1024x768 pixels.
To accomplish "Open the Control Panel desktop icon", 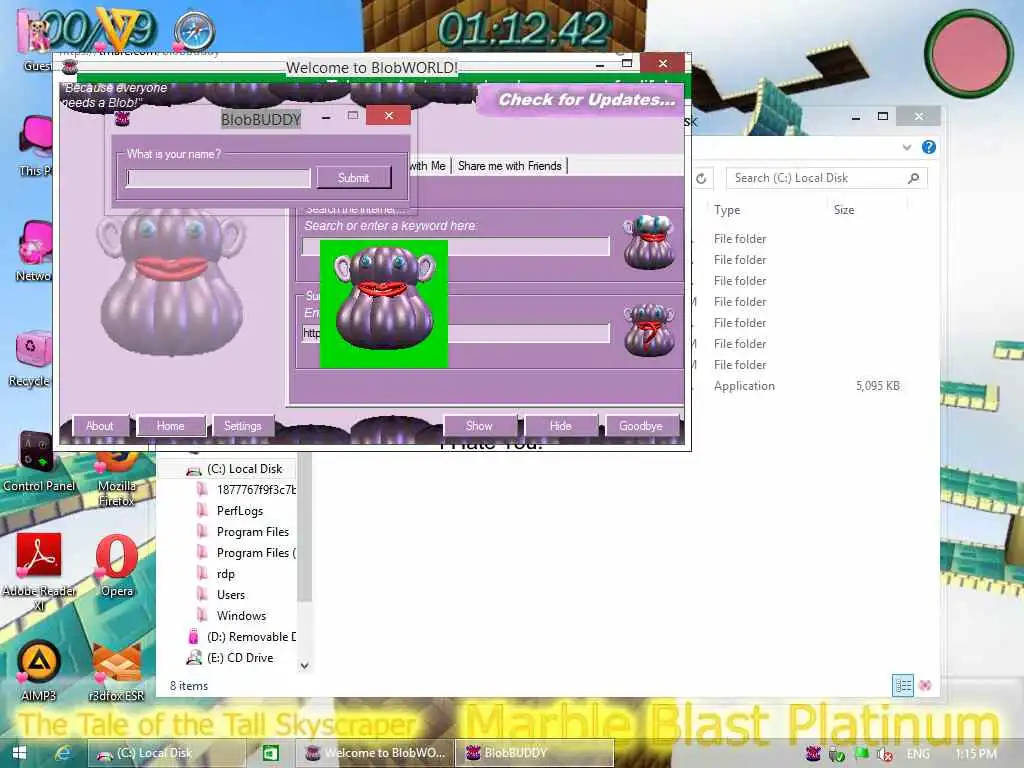I will pos(37,461).
